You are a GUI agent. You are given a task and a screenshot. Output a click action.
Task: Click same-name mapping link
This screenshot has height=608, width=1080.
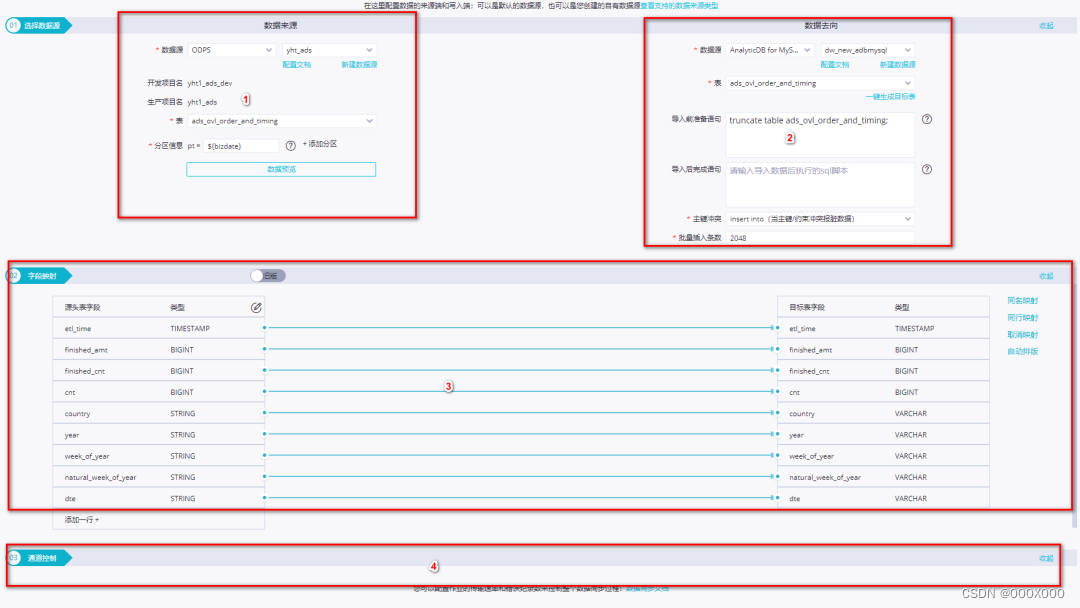[1022, 301]
